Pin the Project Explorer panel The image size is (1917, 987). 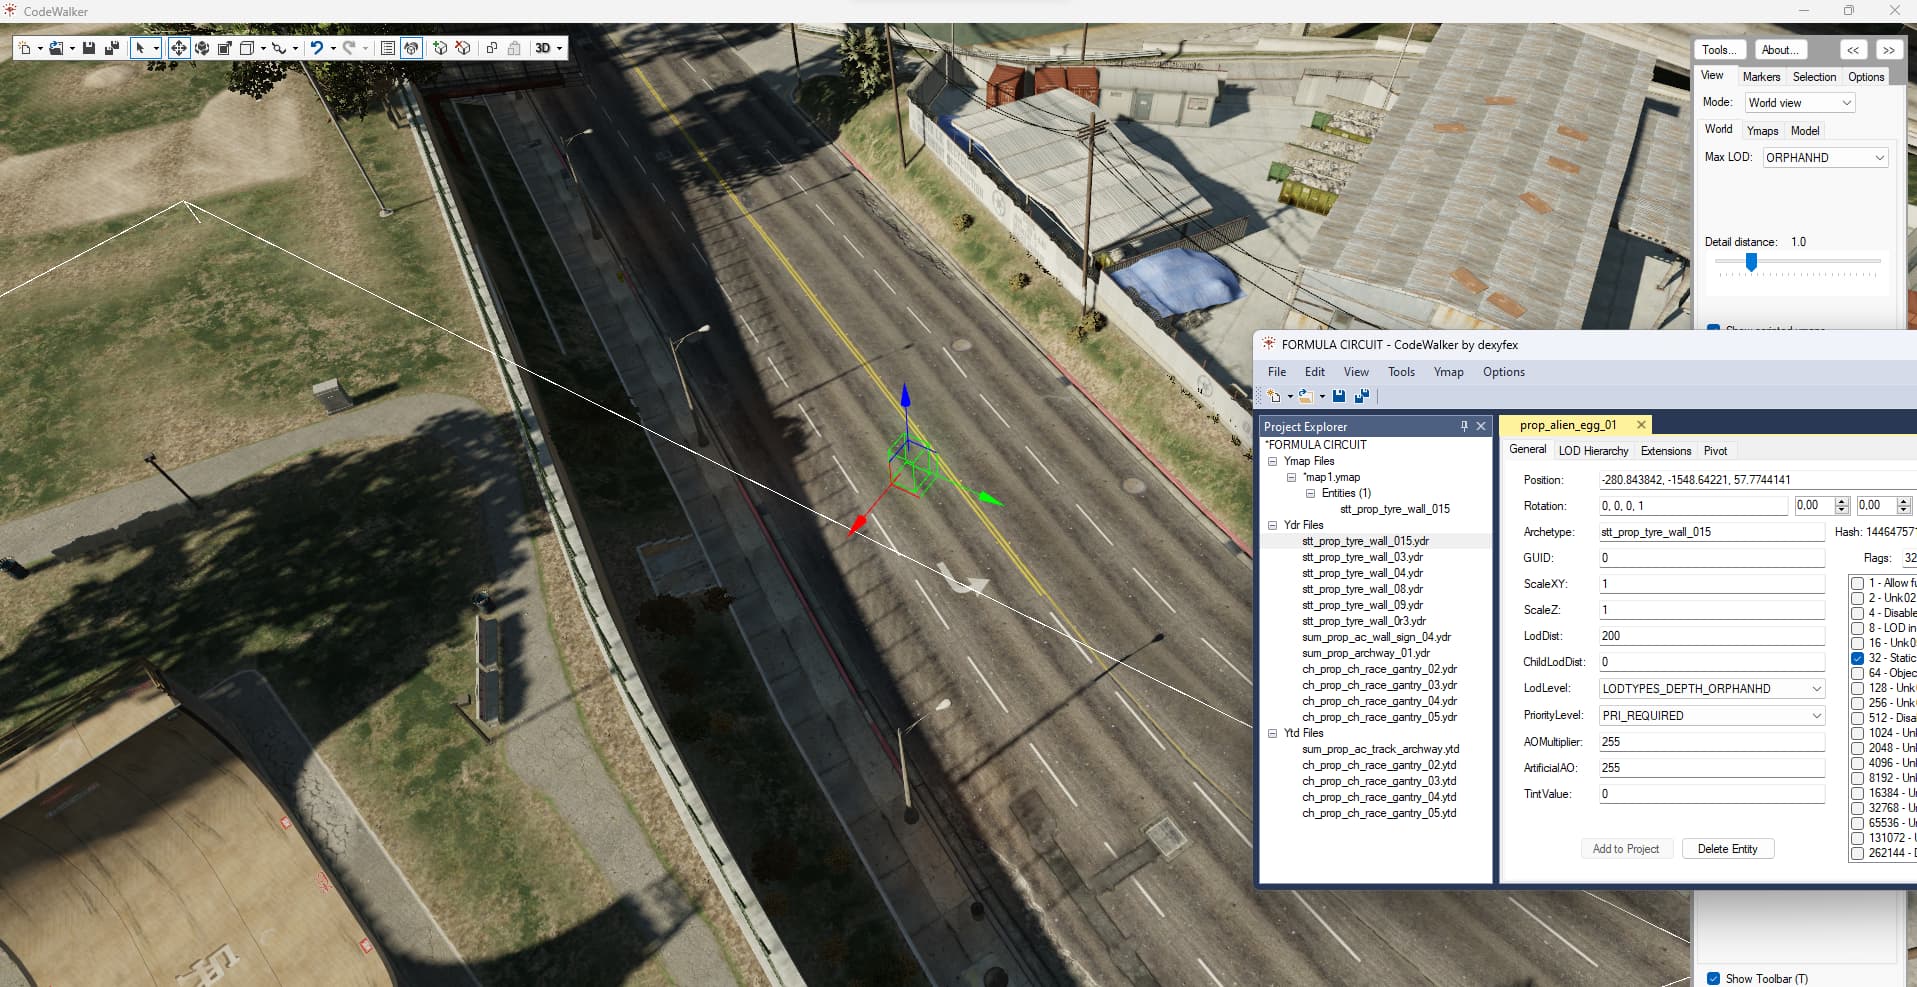[1464, 426]
